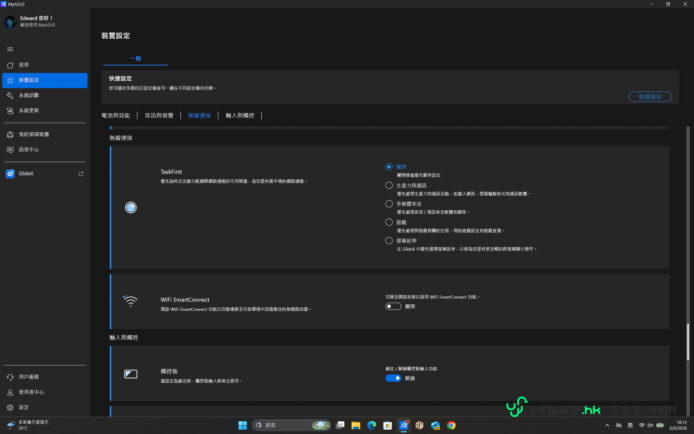Screen dimensions: 694x434
Task: Show hidden system tray icons
Action: click(x=607, y=425)
